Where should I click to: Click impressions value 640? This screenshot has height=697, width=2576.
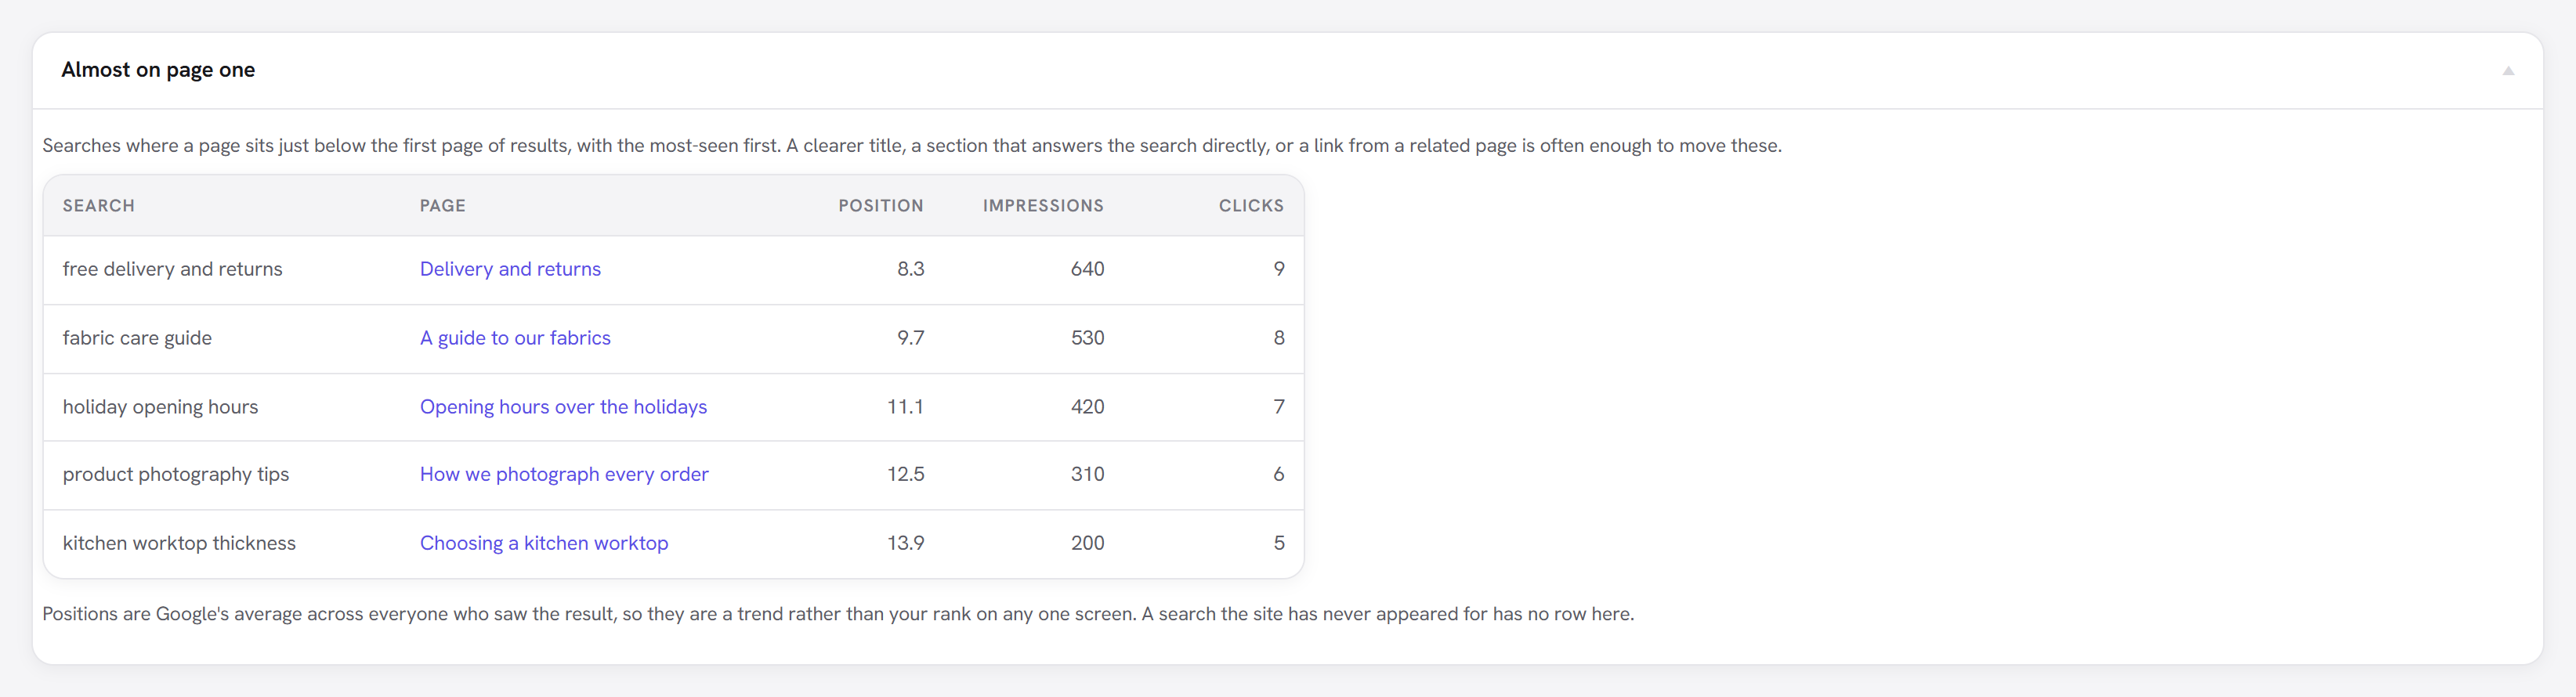[1087, 269]
